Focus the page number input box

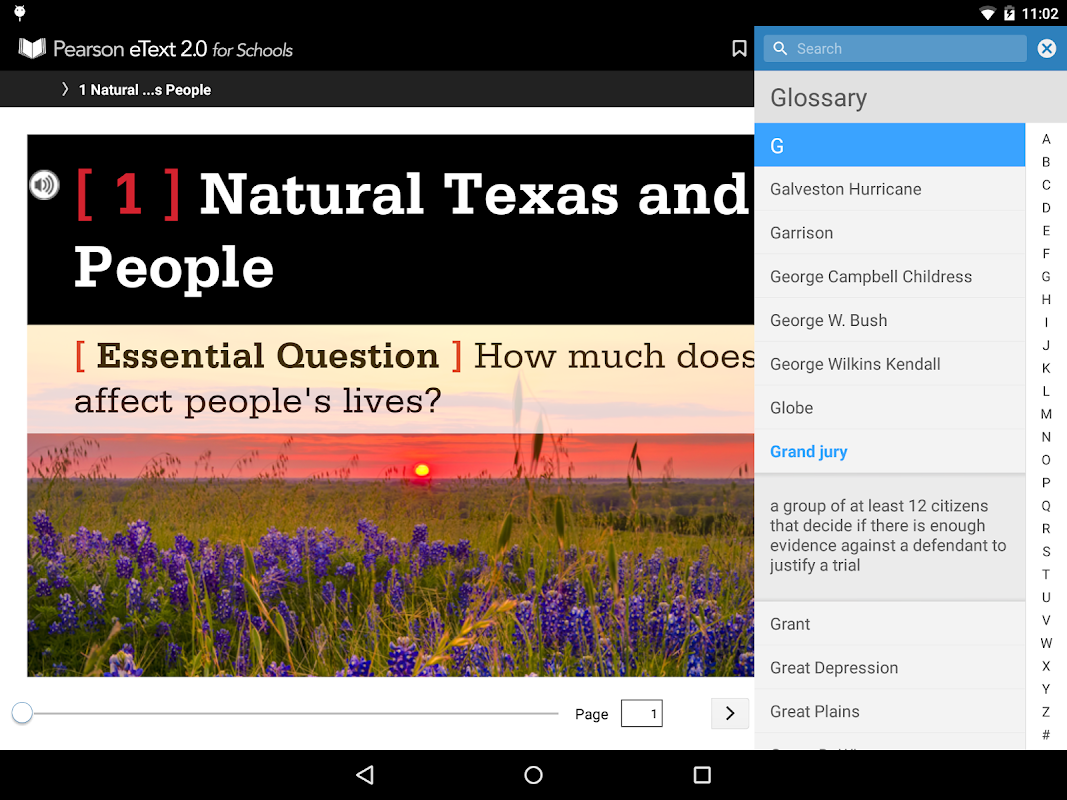[x=641, y=714]
